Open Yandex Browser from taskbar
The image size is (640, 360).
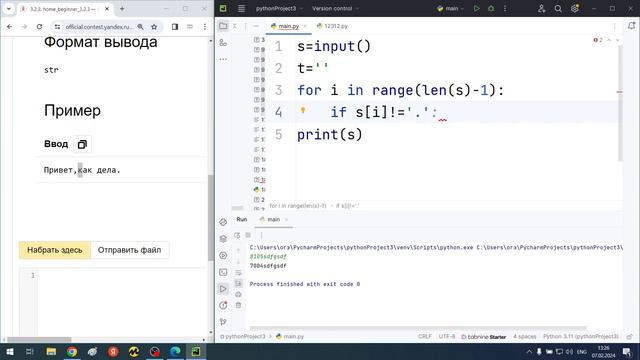pyautogui.click(x=113, y=351)
